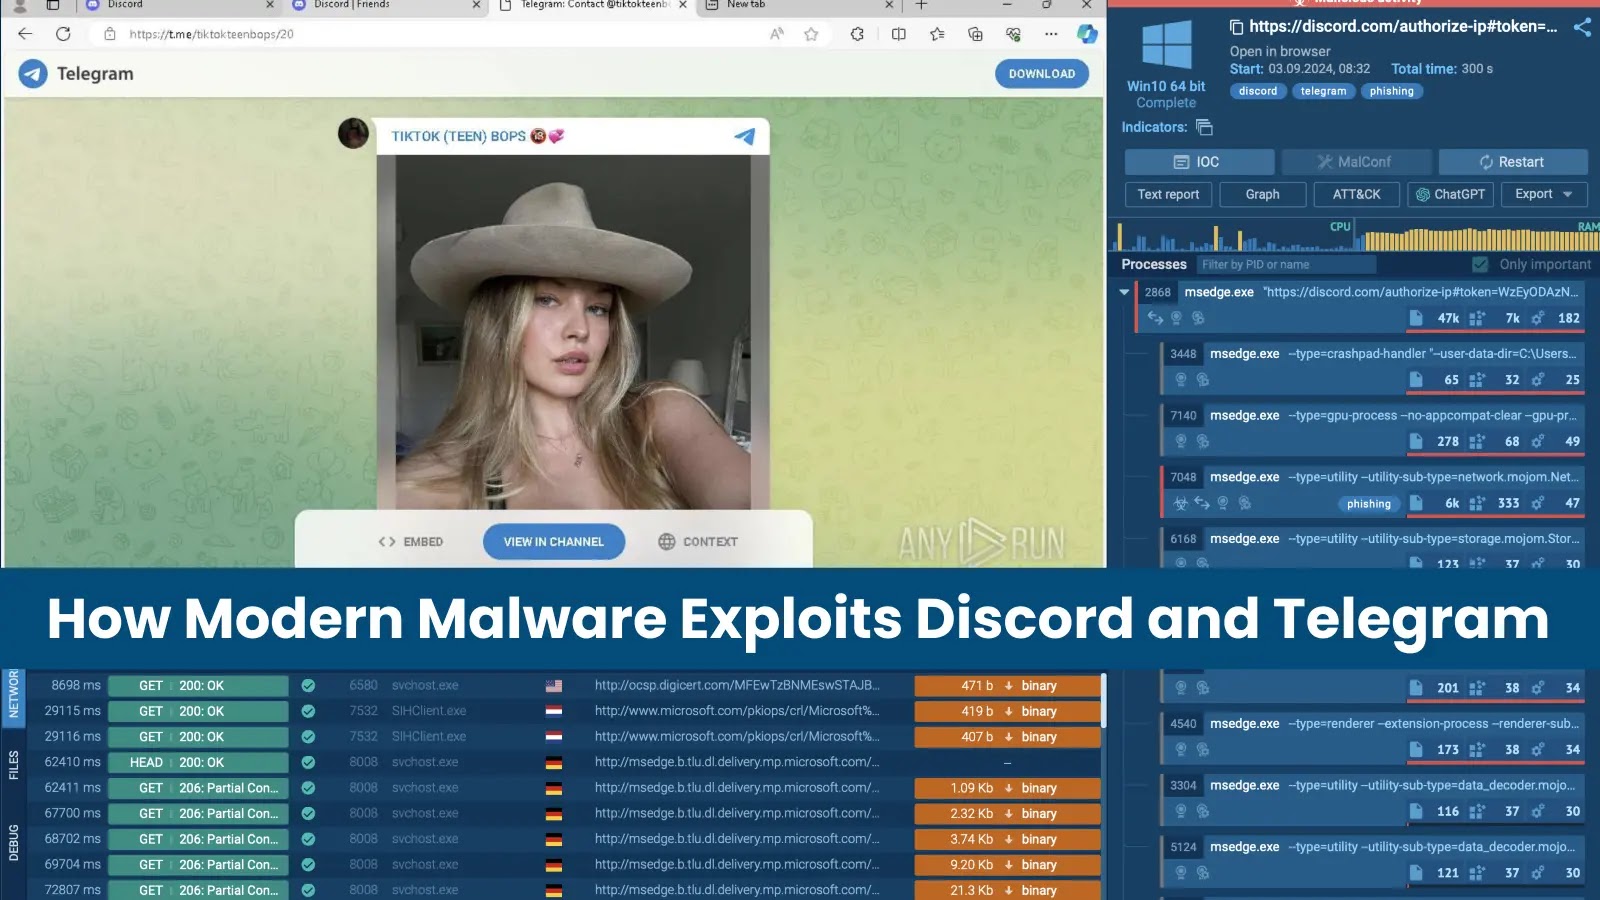The width and height of the screenshot is (1600, 900).
Task: Click the CONTEXT link
Action: point(698,542)
